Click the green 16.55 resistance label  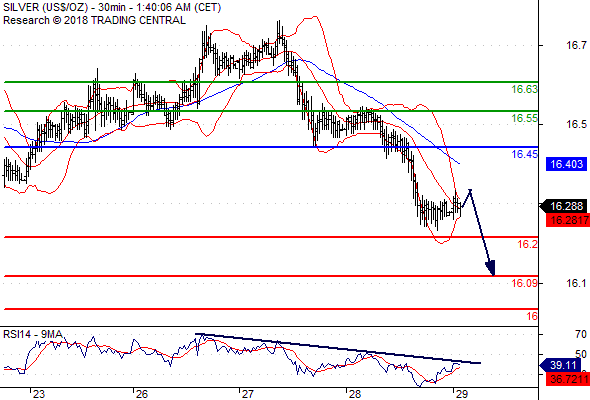(525, 118)
